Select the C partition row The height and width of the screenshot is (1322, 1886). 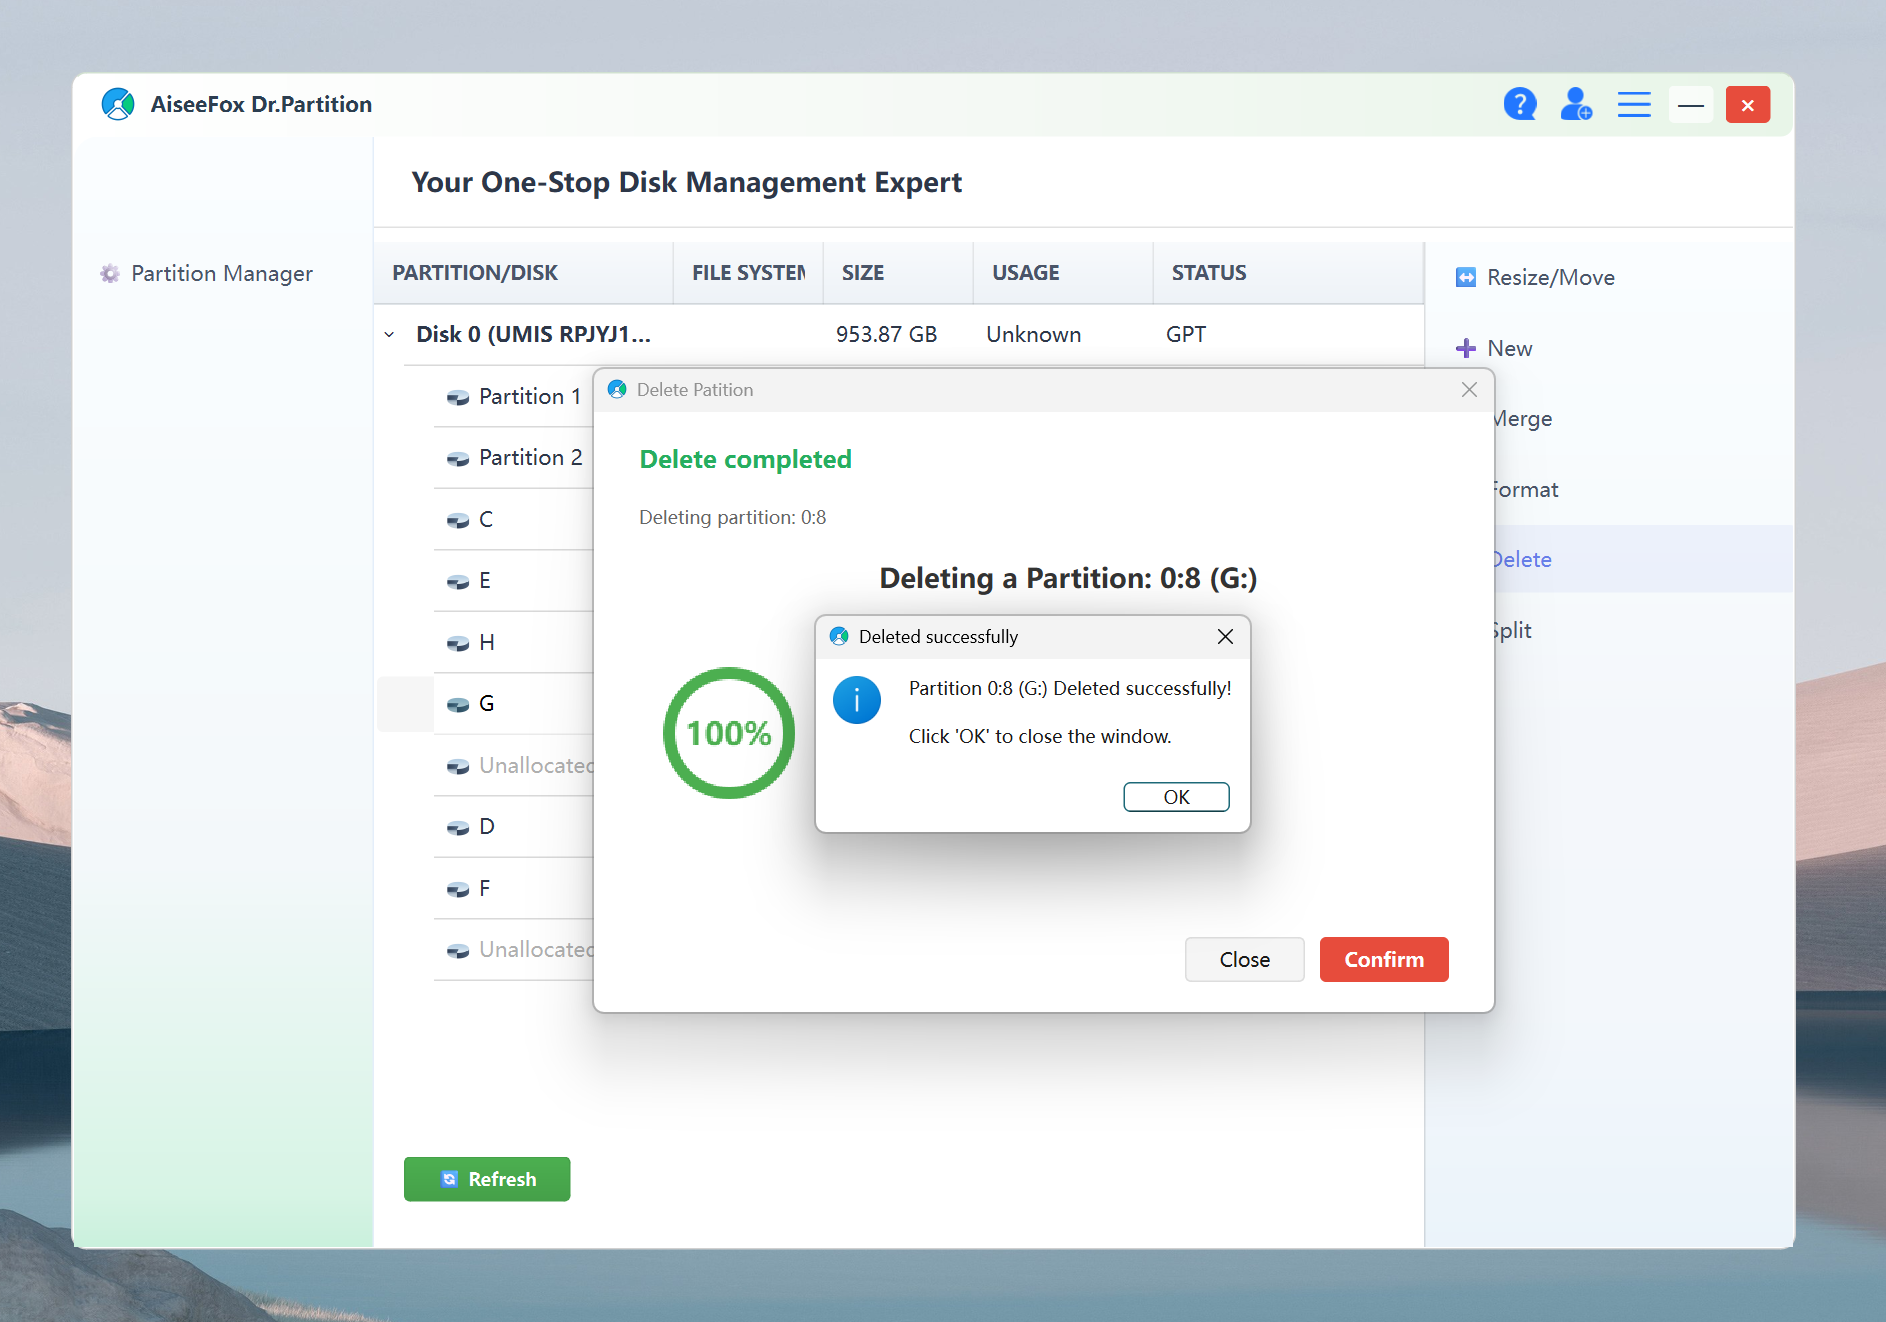513,520
